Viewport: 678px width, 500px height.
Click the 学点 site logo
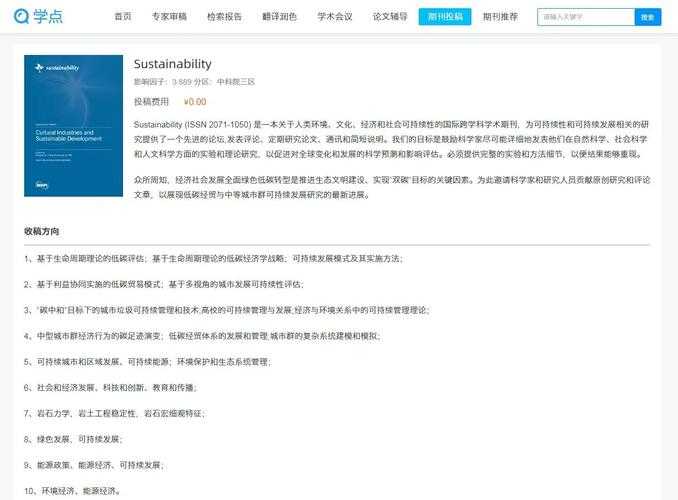click(x=38, y=16)
